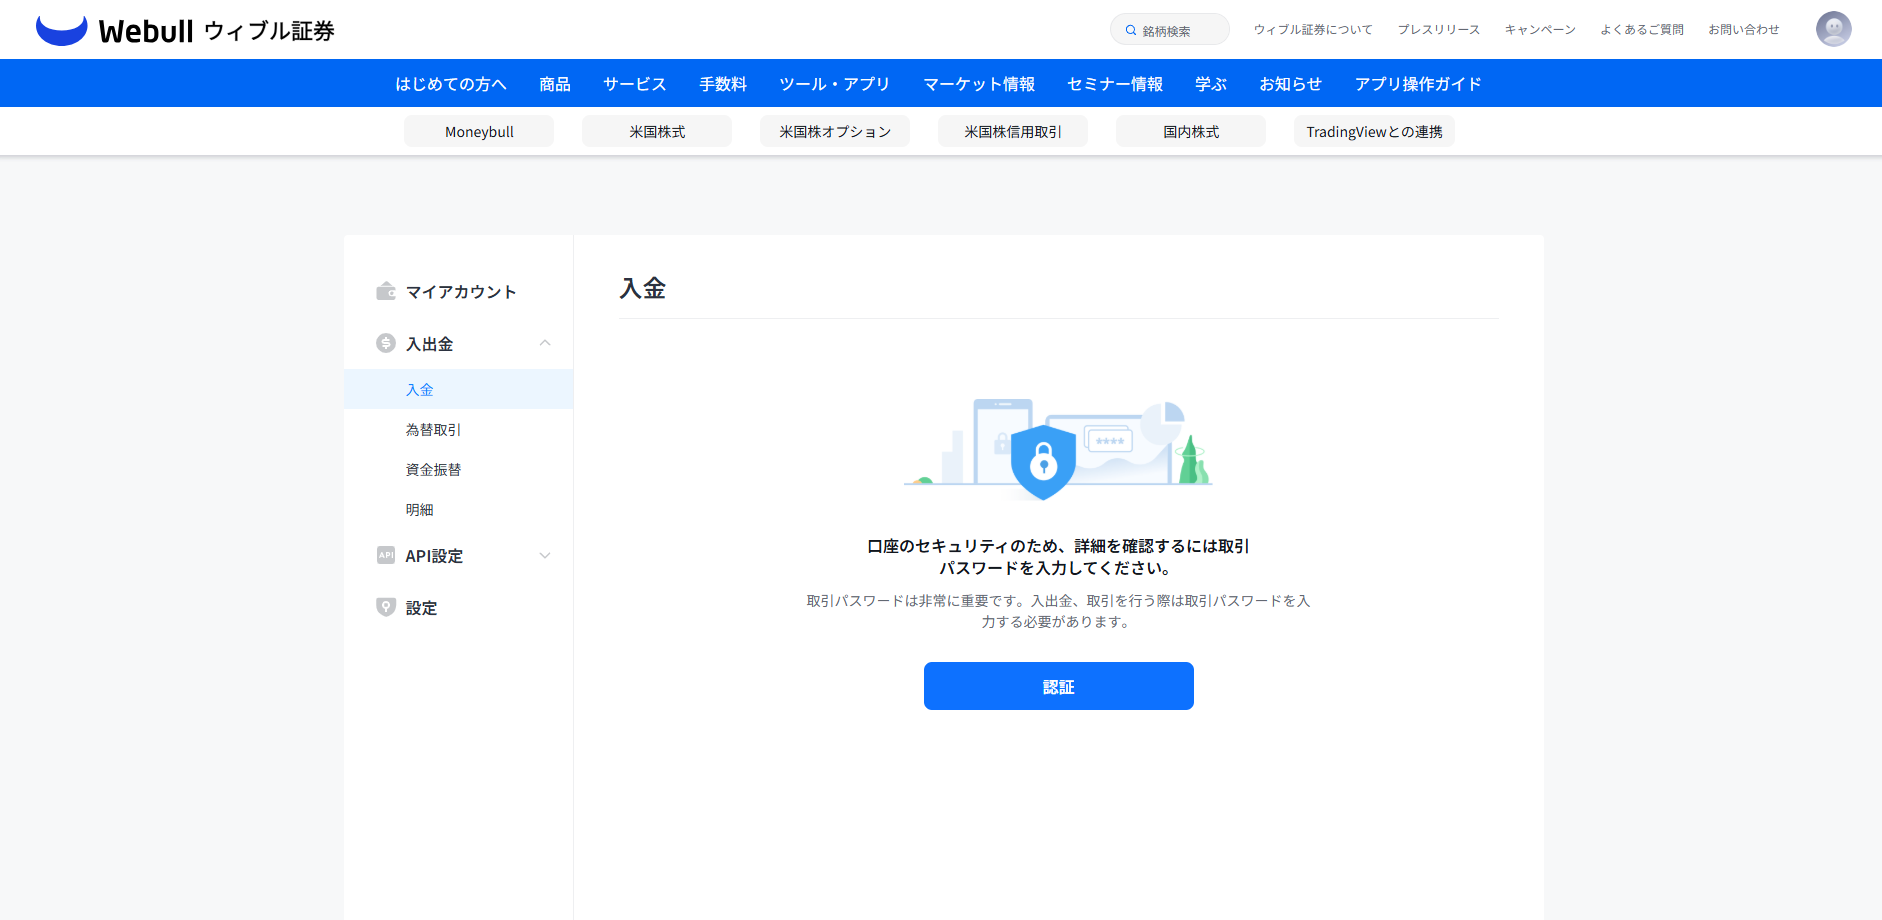The height and width of the screenshot is (920, 1882).
Task: Click the Webull logo icon
Action: pos(61,30)
